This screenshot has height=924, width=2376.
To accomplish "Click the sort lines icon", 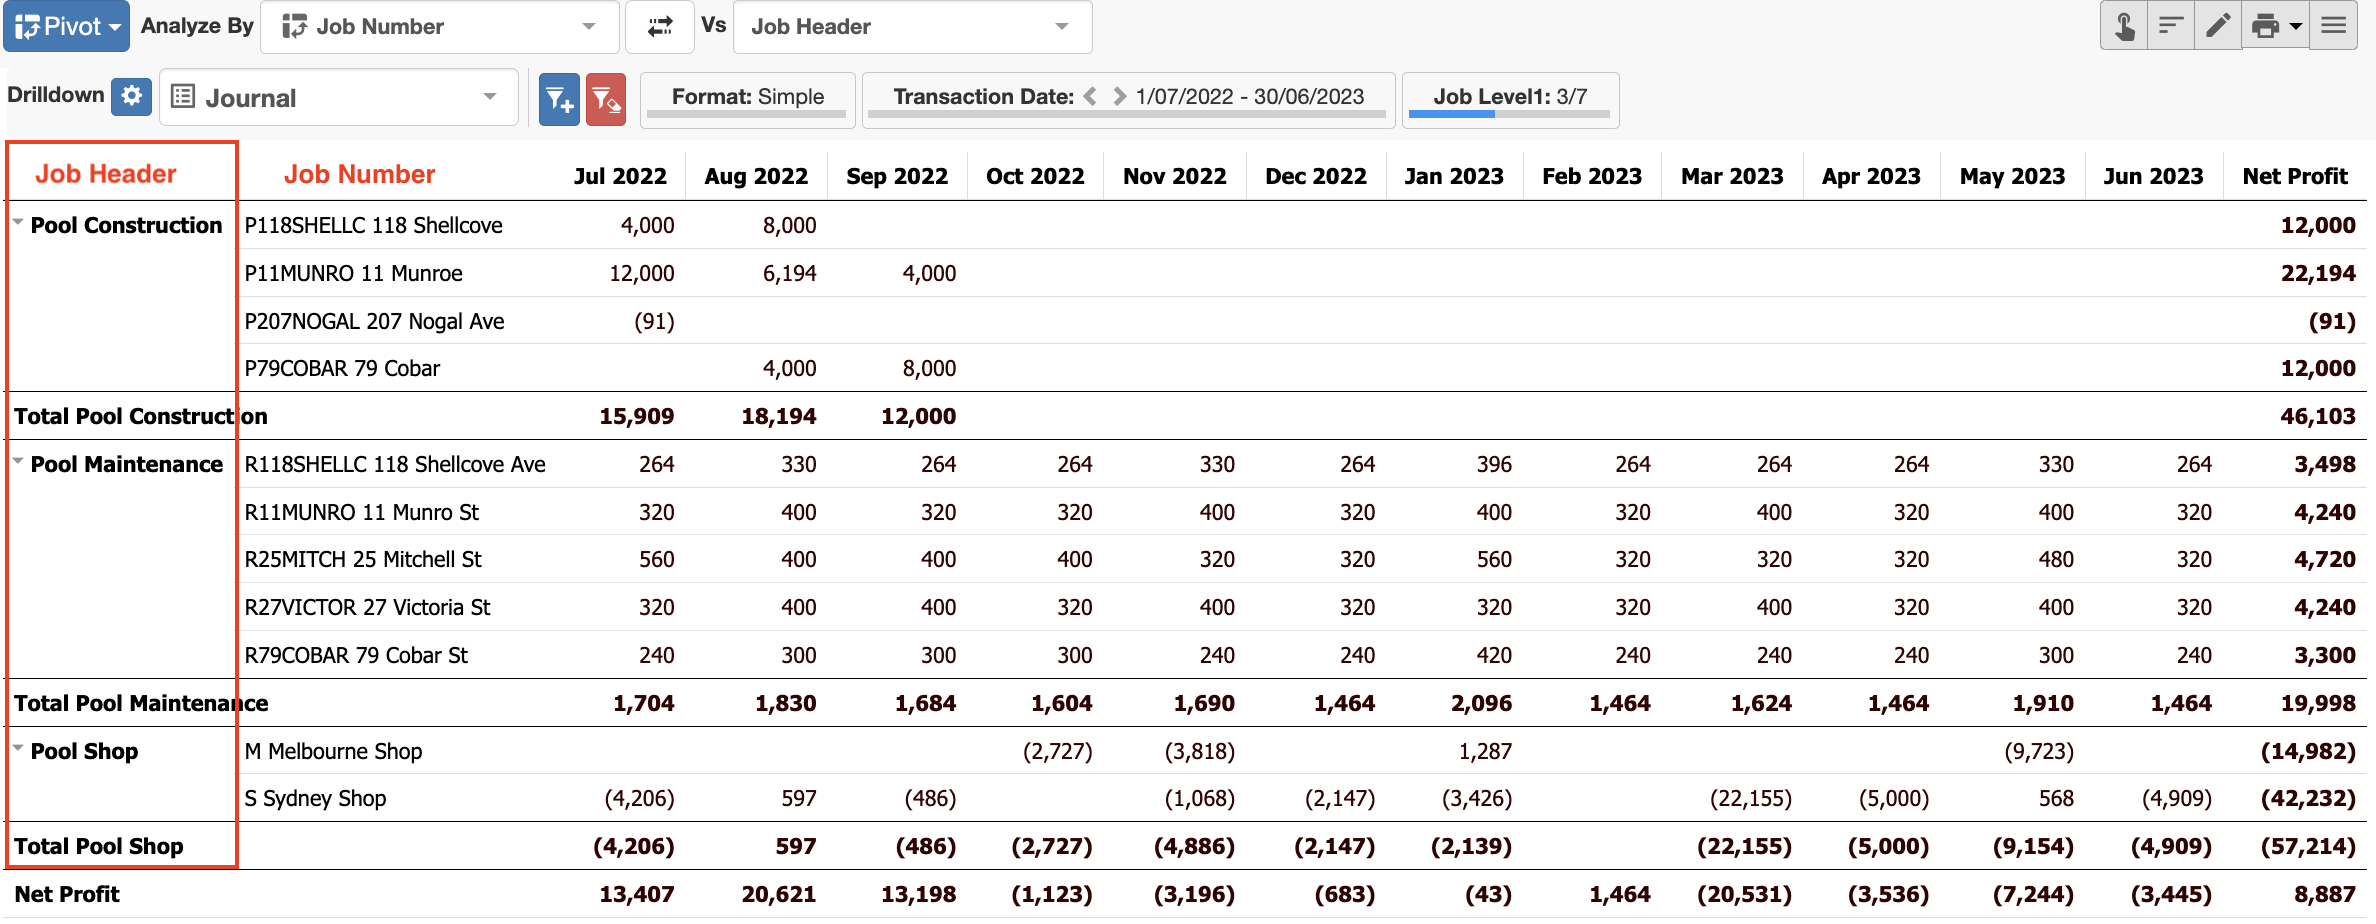I will (x=2171, y=25).
